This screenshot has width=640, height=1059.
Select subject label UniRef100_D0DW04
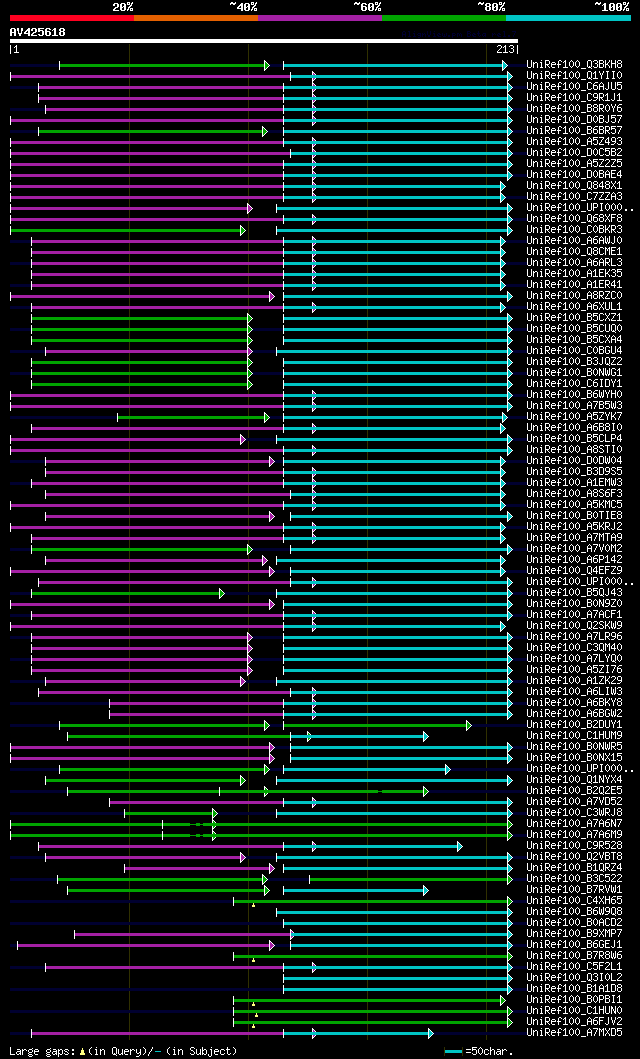575,461
